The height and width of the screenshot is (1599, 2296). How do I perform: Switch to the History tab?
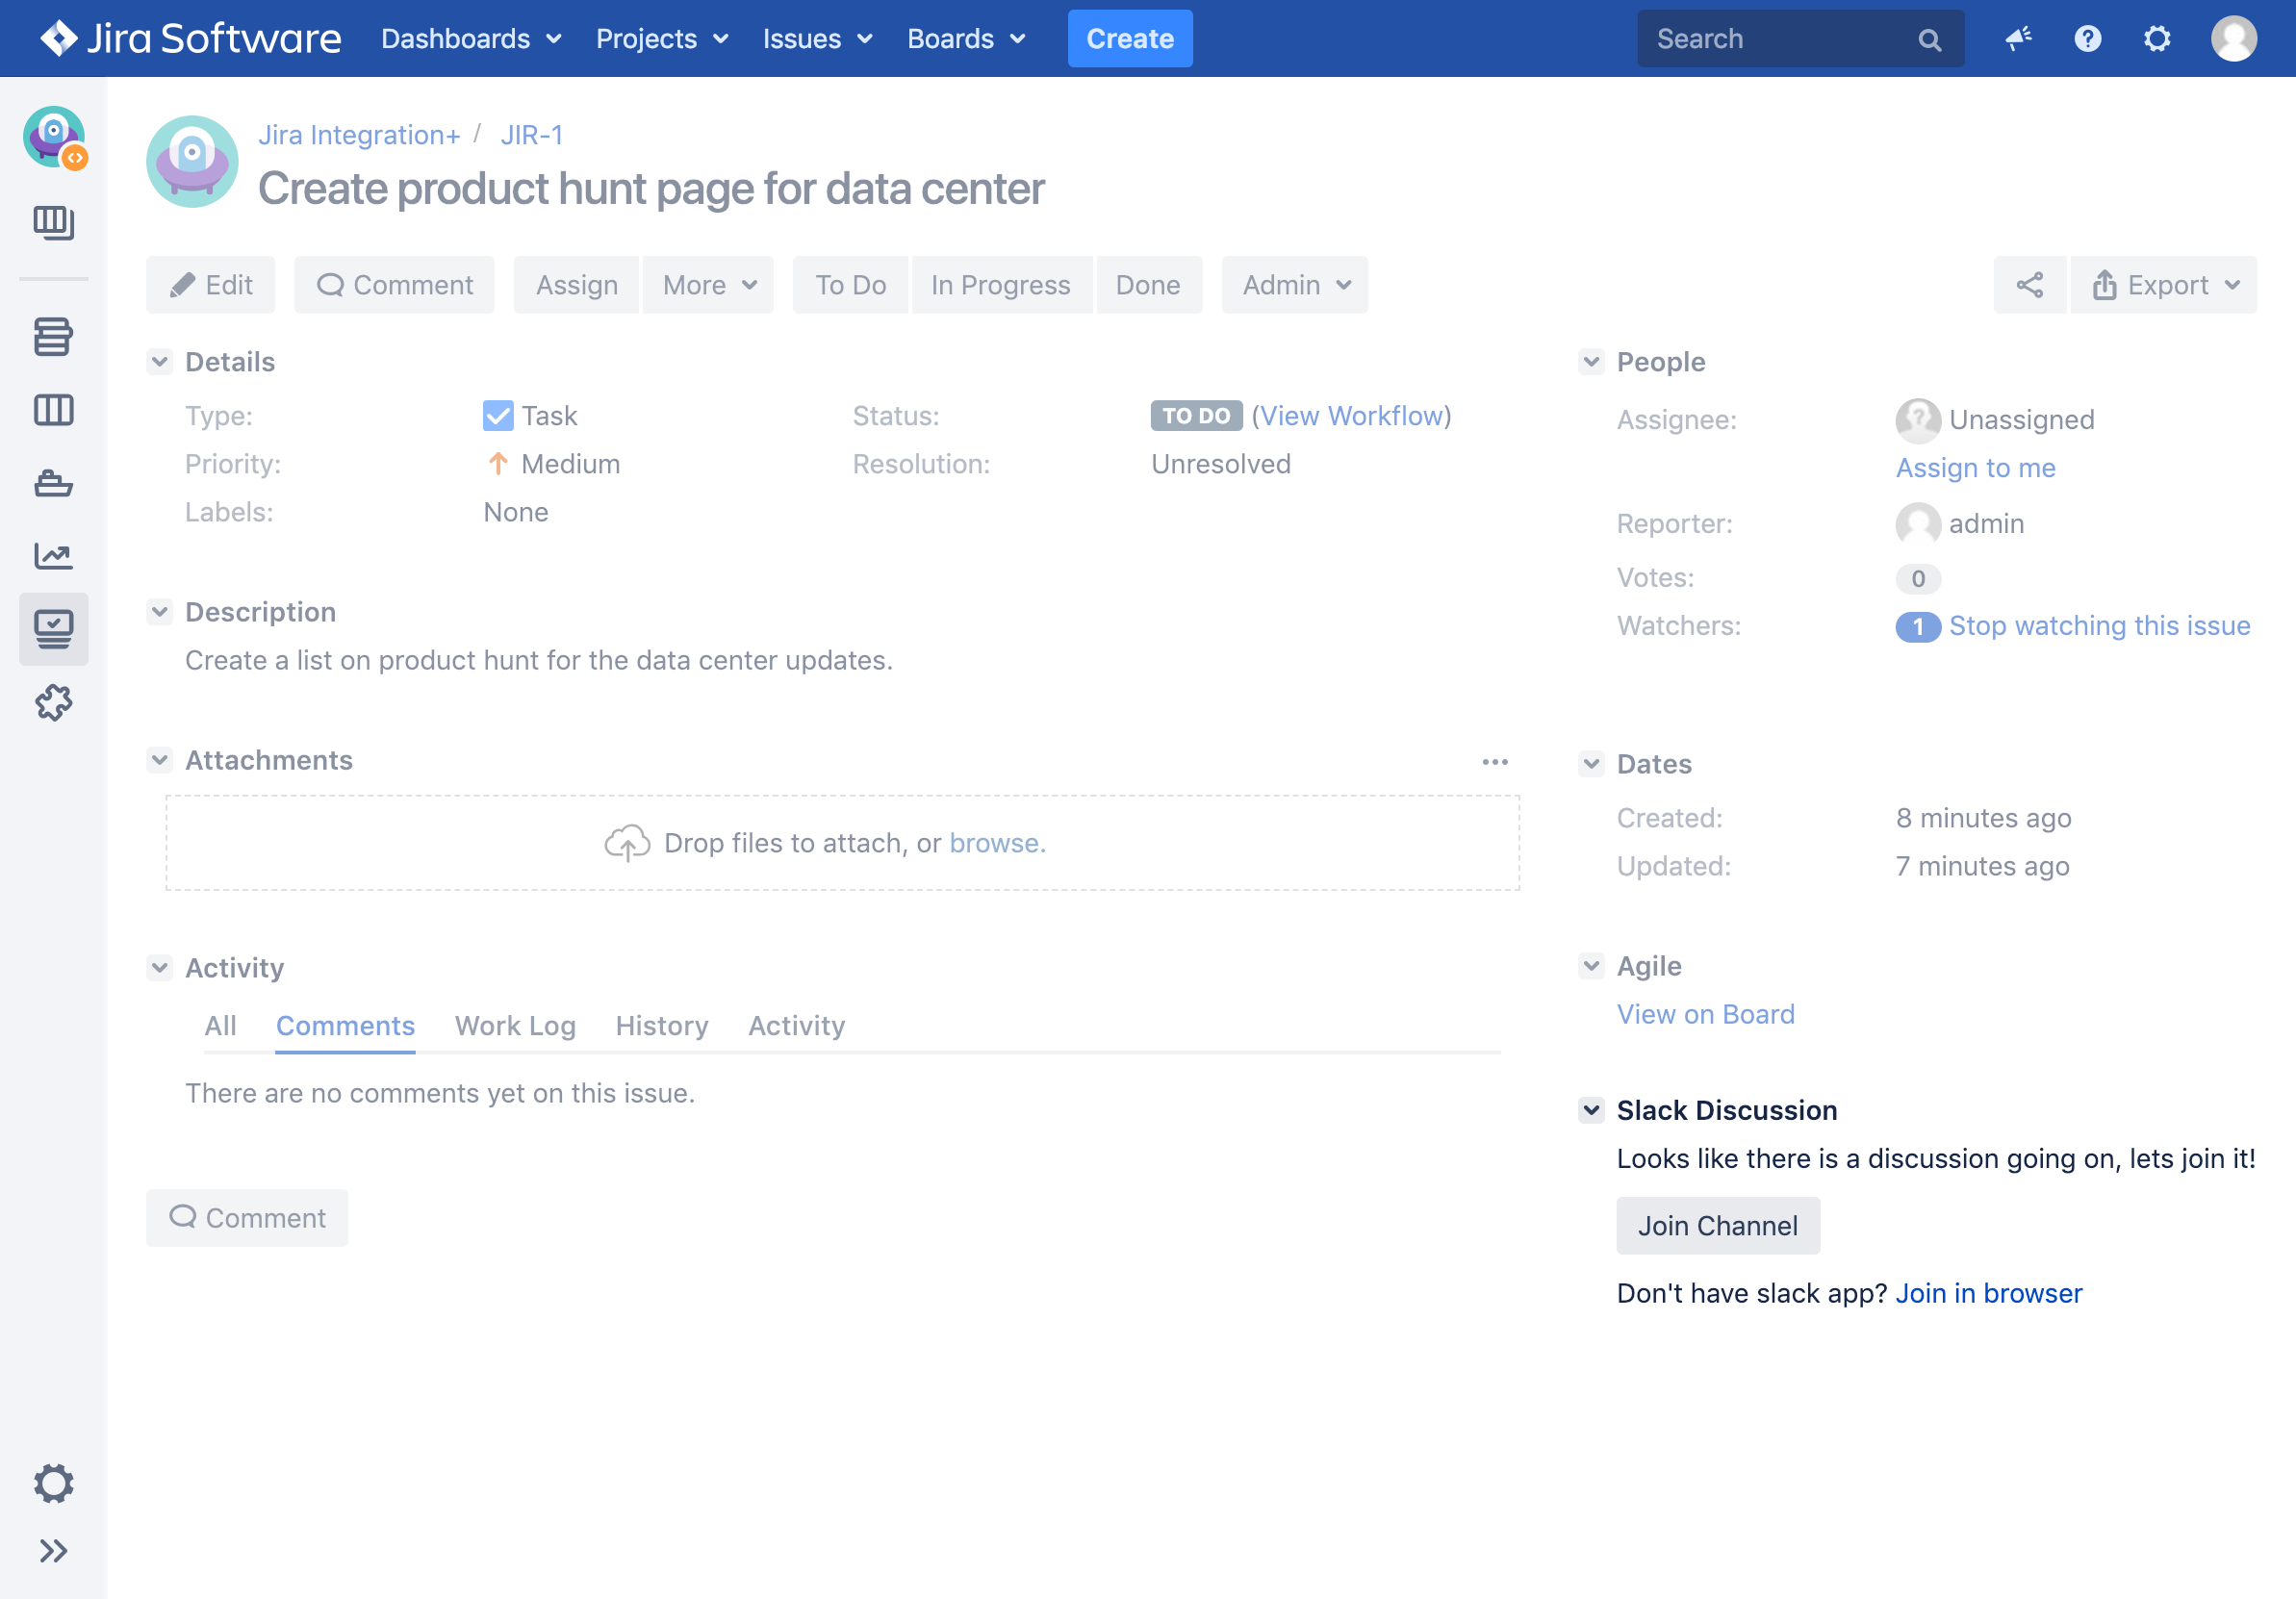pyautogui.click(x=661, y=1026)
